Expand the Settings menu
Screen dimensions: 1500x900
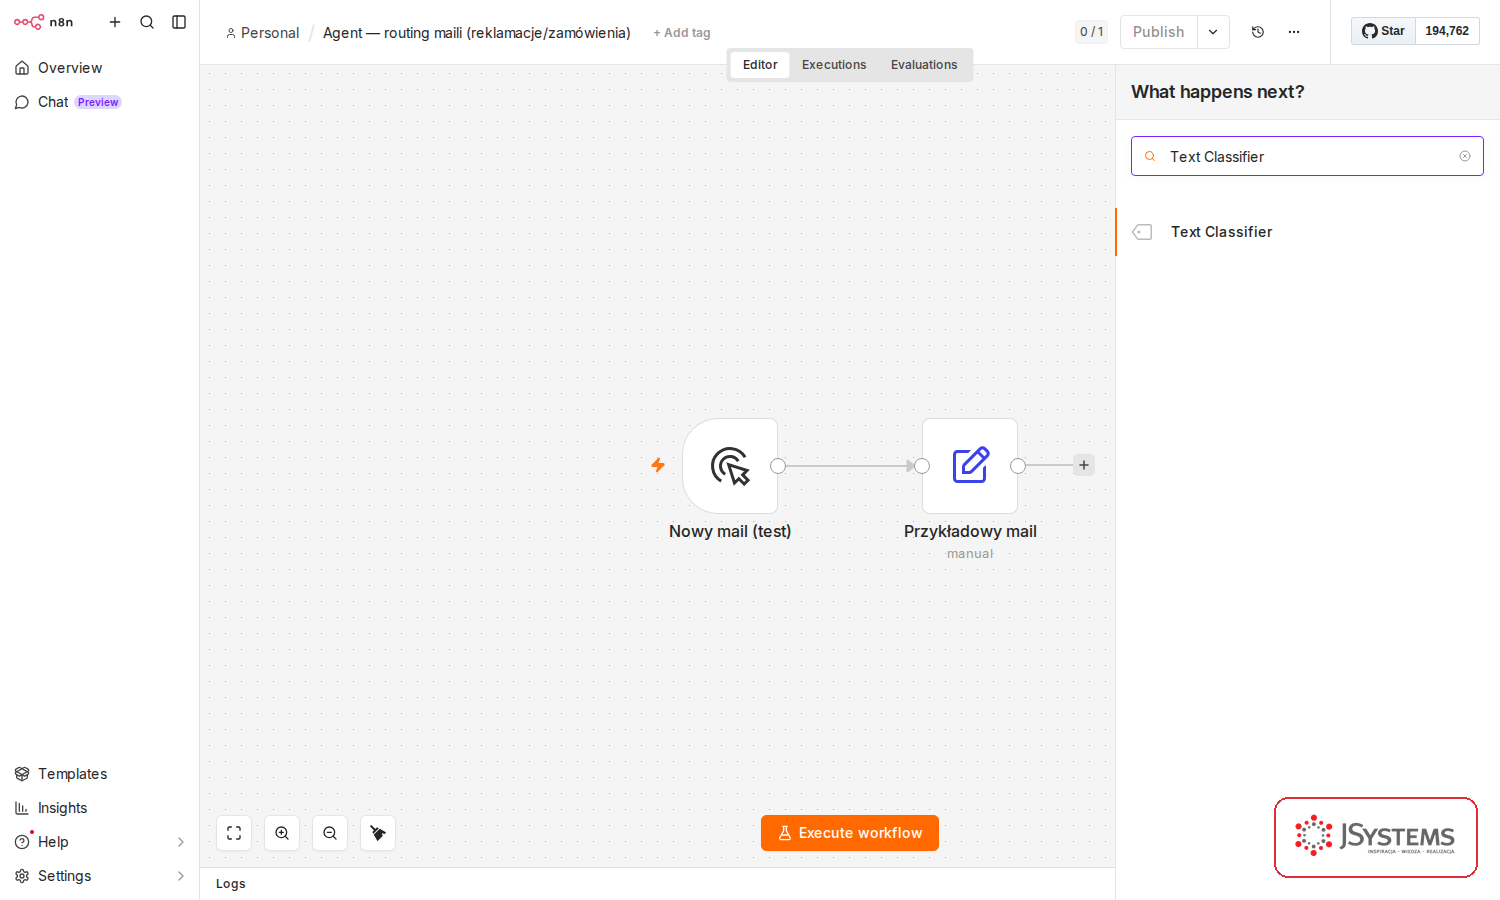coord(99,876)
